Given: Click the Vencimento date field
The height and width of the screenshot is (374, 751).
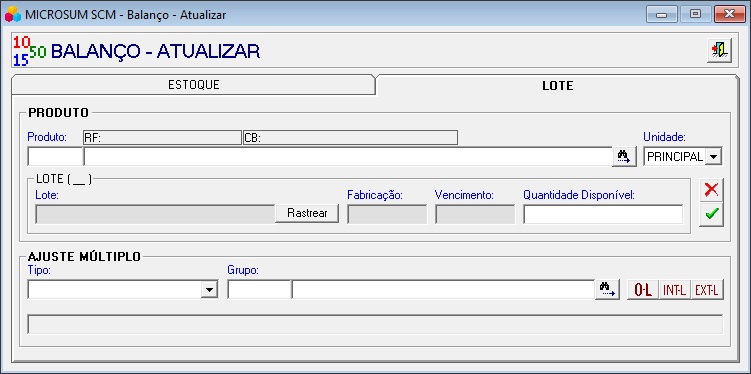Looking at the screenshot, I should click(475, 214).
